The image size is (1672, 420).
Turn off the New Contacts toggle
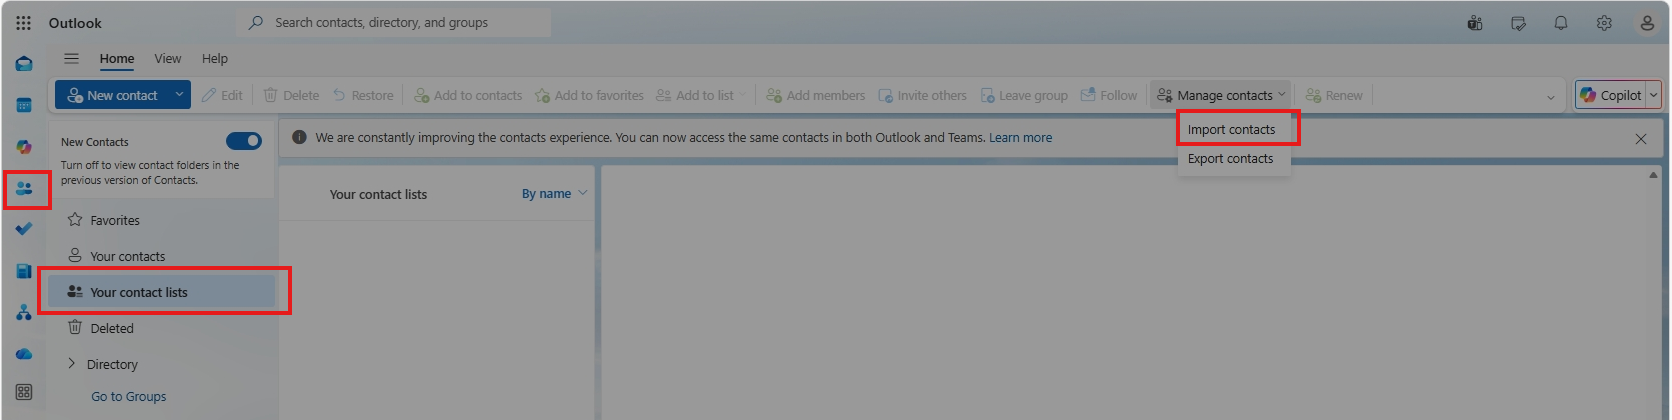pos(244,141)
